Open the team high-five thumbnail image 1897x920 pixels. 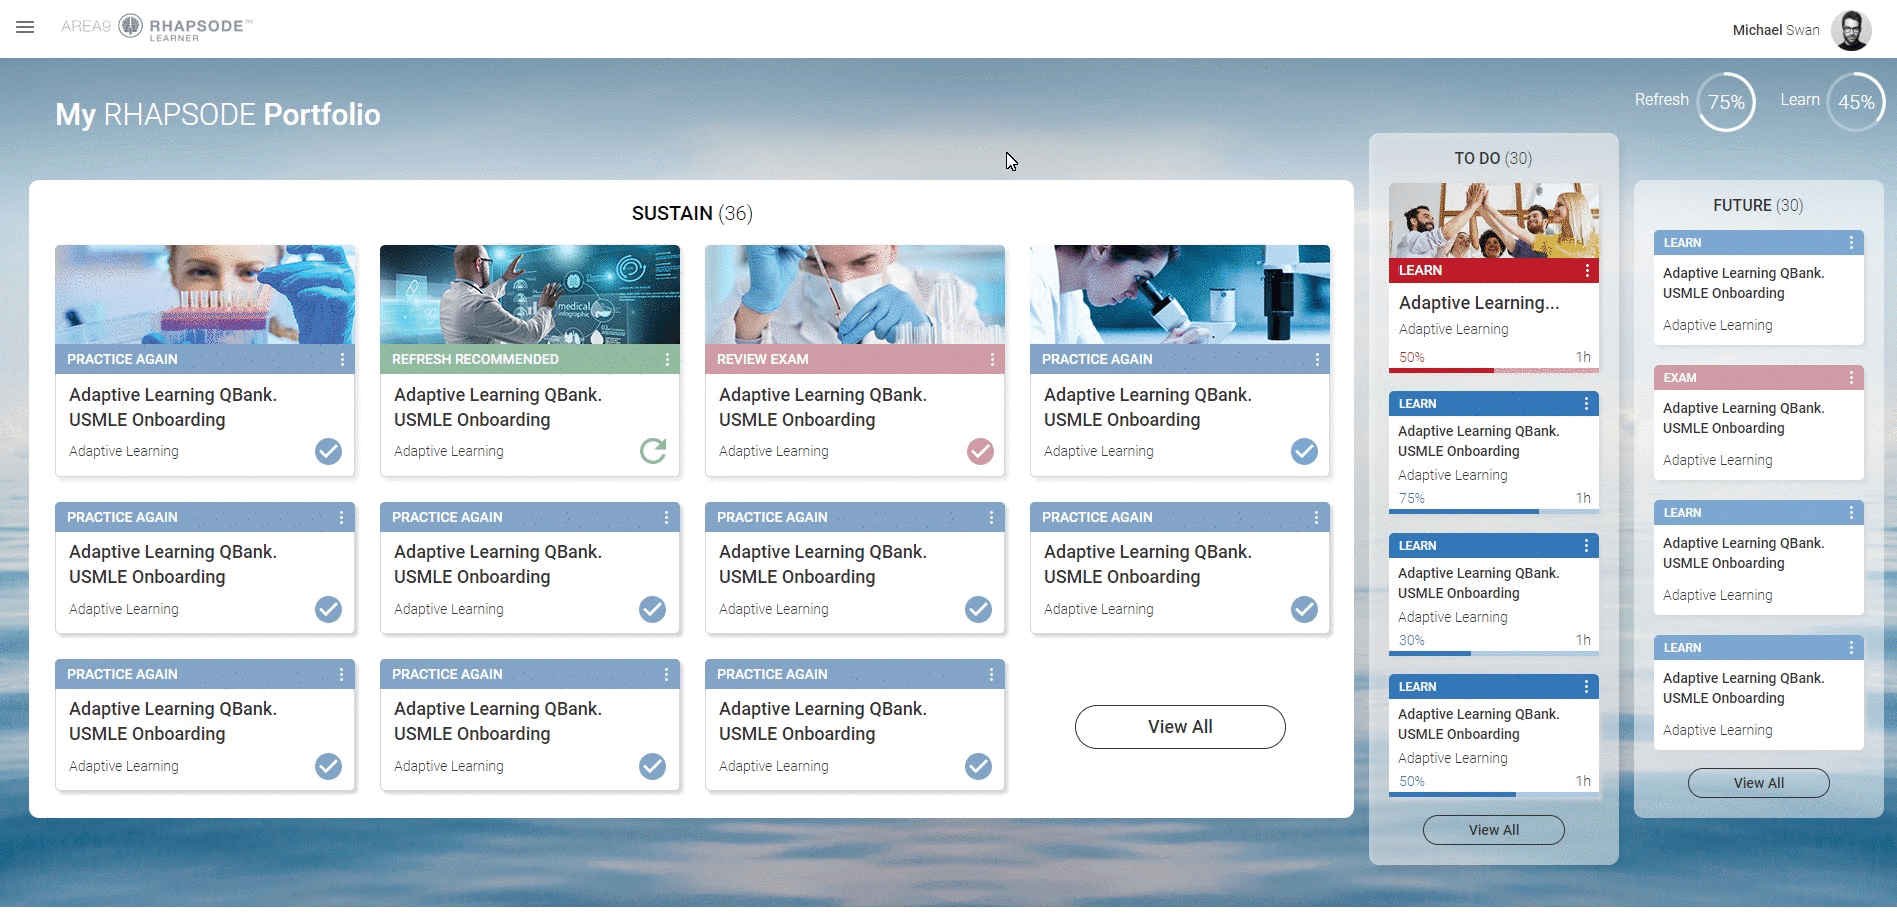[1494, 221]
